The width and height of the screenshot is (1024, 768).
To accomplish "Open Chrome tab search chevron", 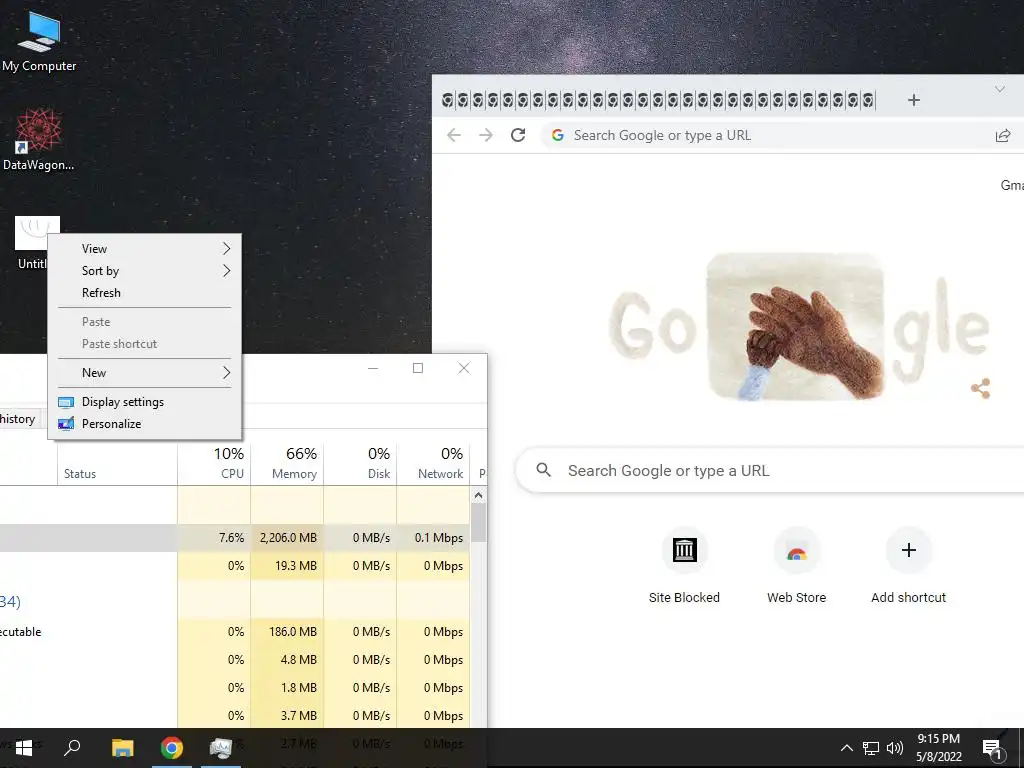I will coord(999,89).
